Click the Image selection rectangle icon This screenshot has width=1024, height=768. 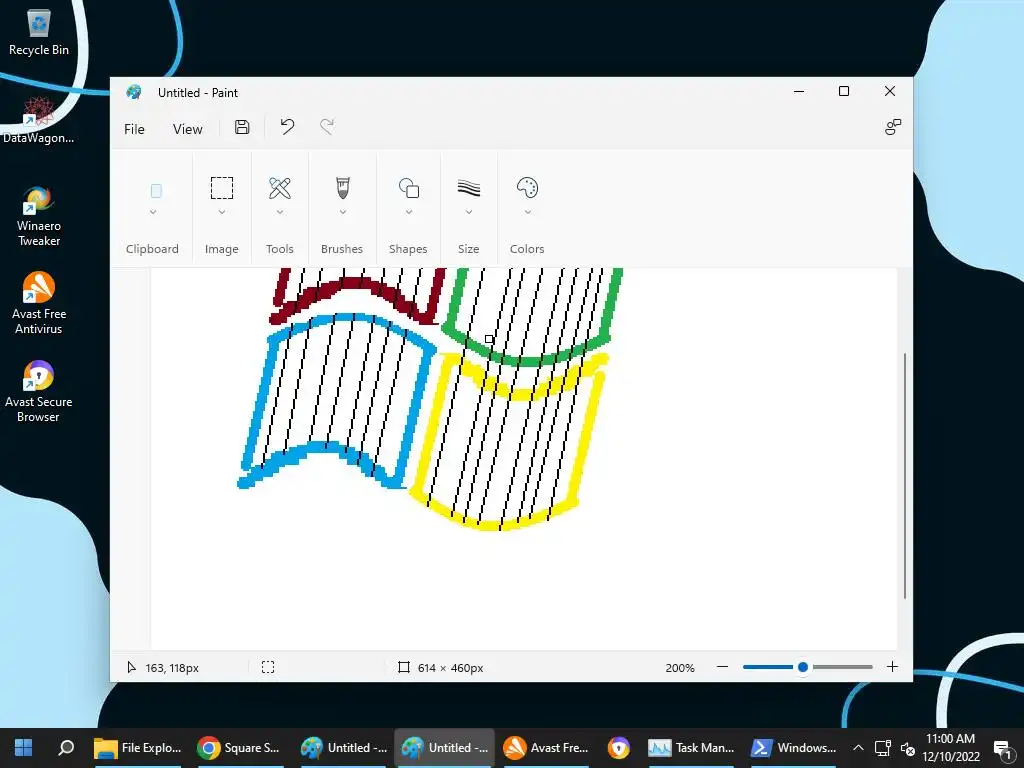tap(221, 188)
